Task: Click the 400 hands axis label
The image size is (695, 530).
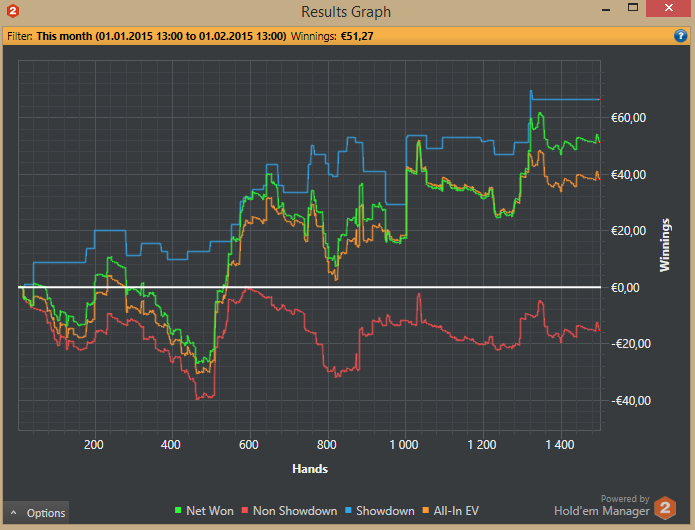Action: (x=170, y=444)
